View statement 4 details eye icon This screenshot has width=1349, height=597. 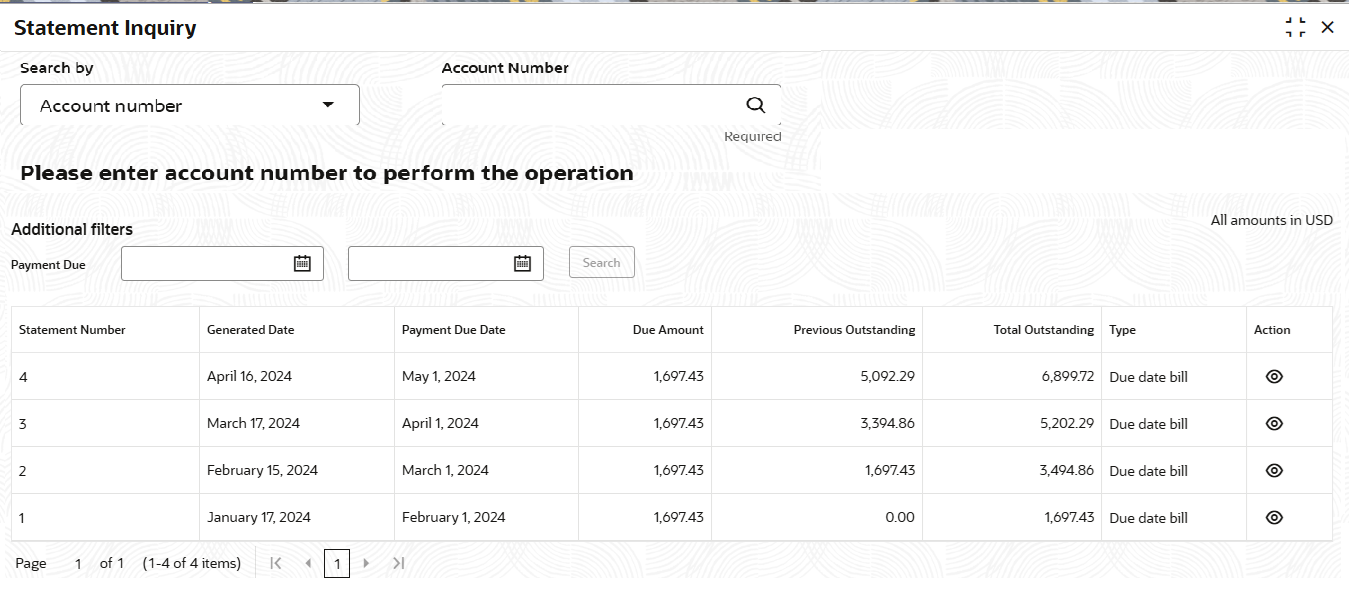(1274, 376)
